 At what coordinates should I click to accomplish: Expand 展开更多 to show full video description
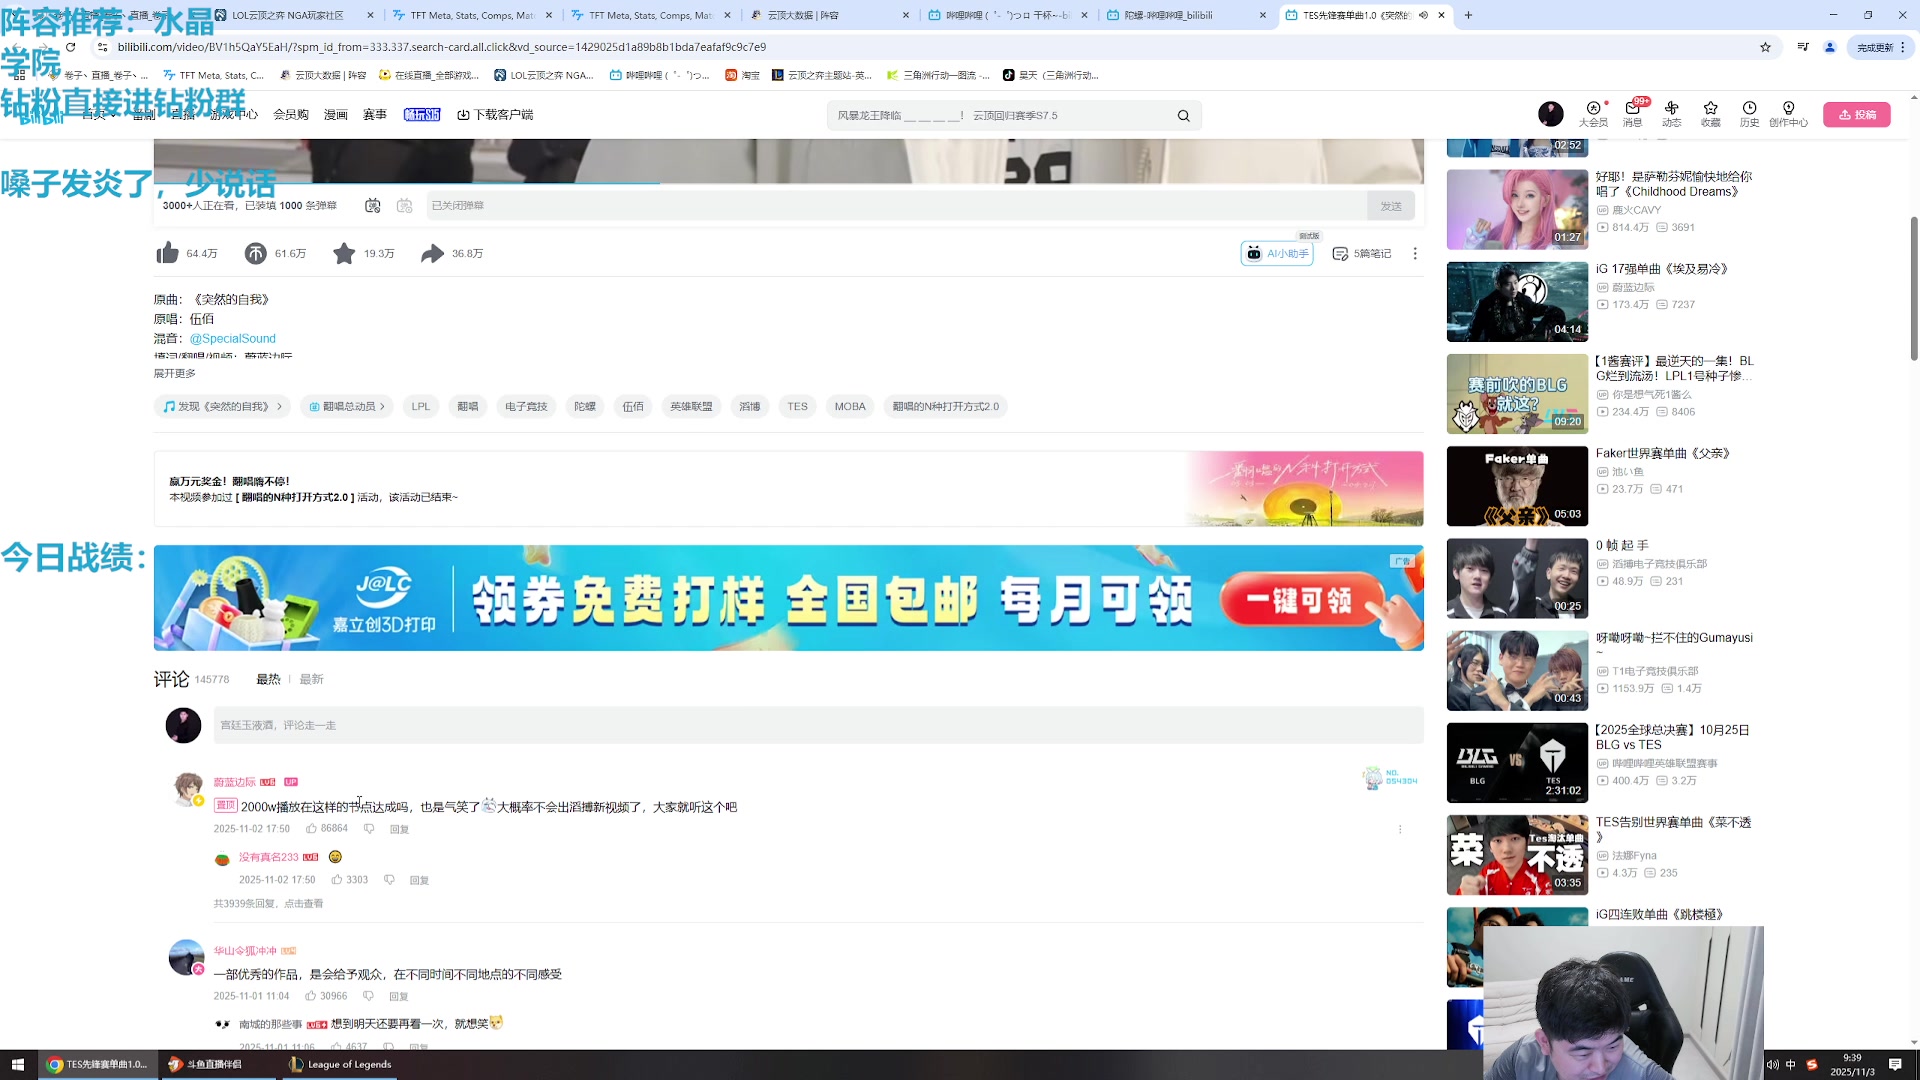point(176,372)
